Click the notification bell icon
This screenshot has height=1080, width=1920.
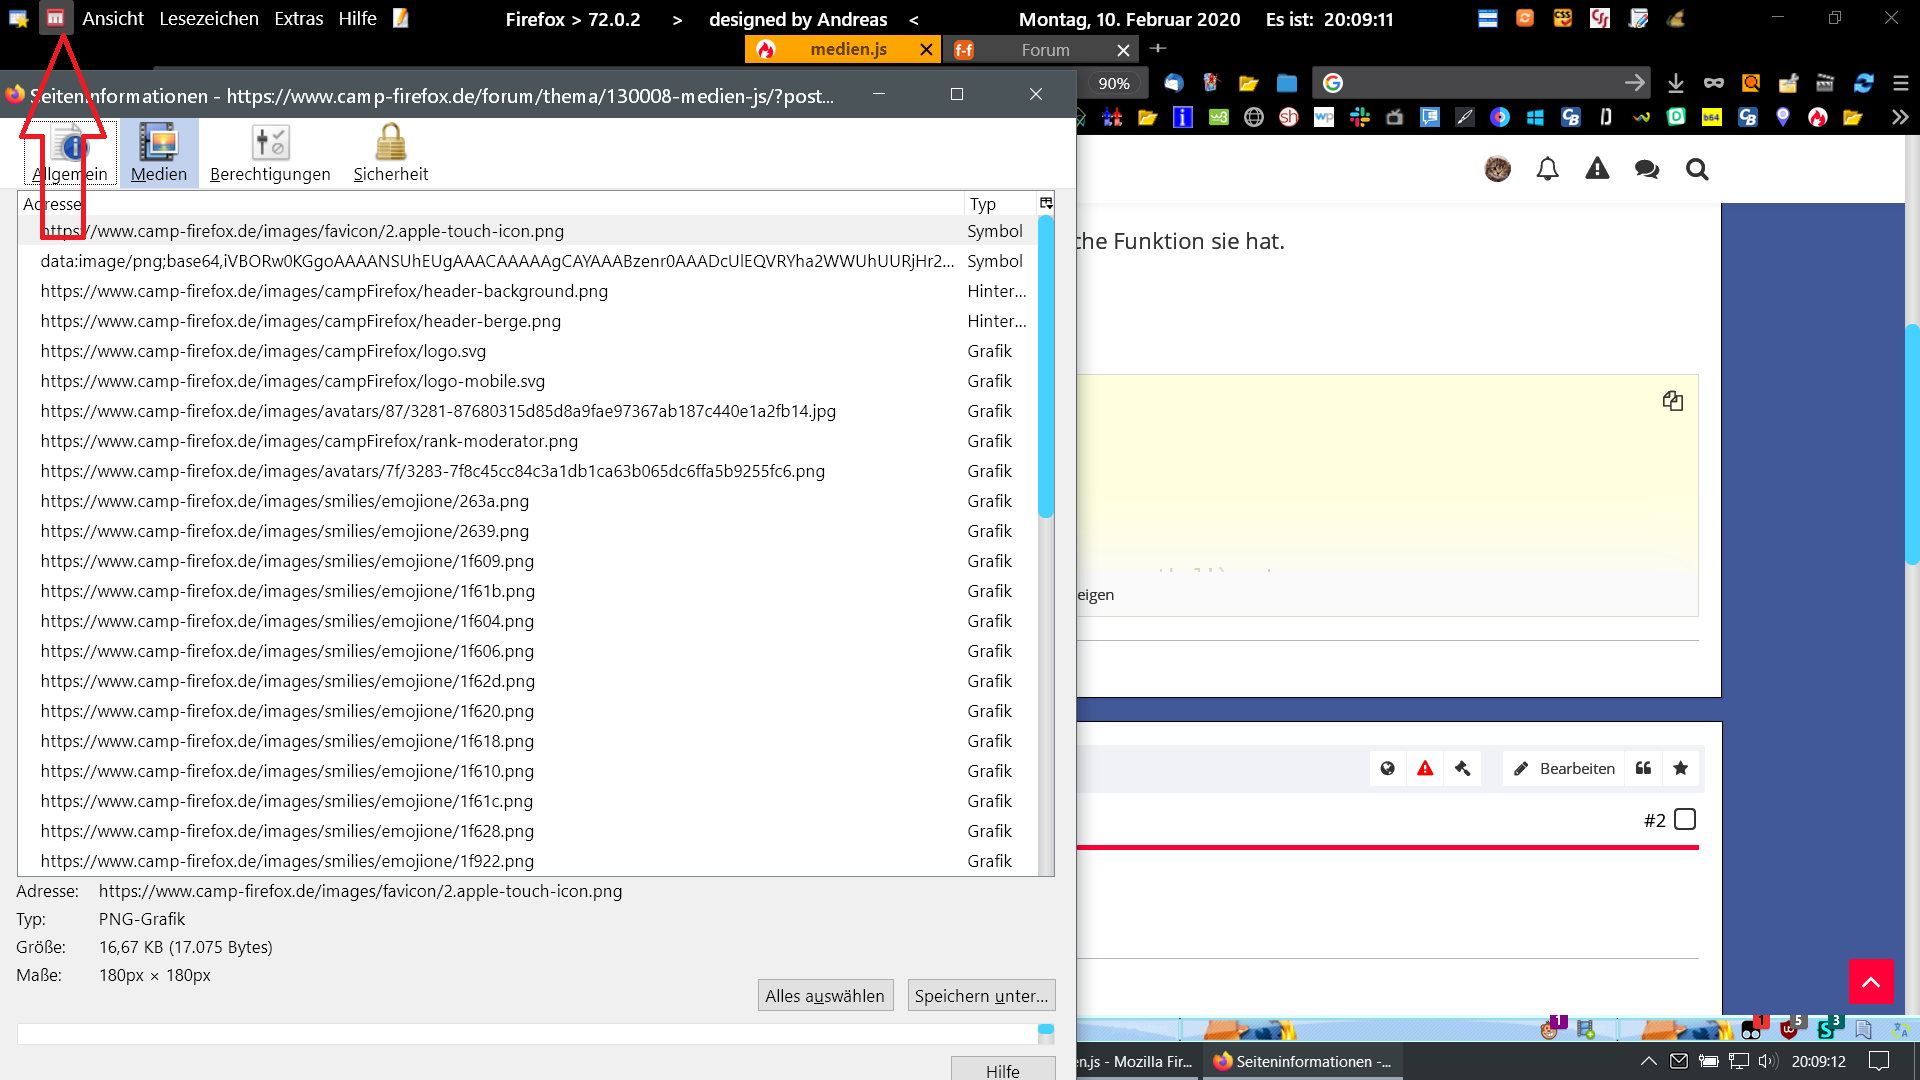pyautogui.click(x=1547, y=169)
